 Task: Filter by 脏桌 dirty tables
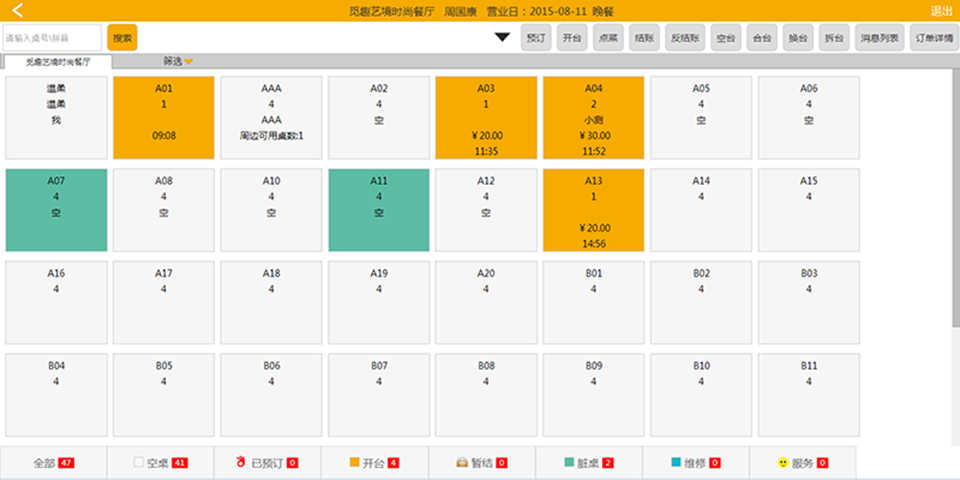(589, 463)
